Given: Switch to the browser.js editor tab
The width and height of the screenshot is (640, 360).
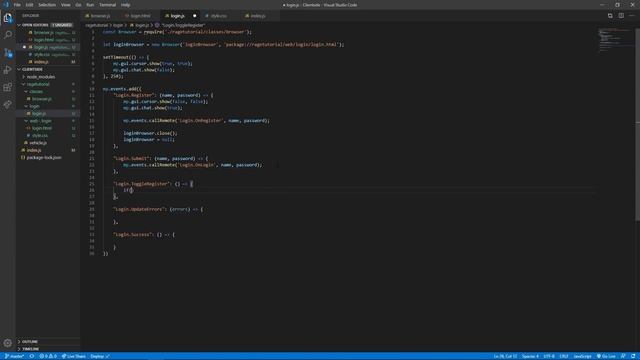Looking at the screenshot, I should [100, 16].
